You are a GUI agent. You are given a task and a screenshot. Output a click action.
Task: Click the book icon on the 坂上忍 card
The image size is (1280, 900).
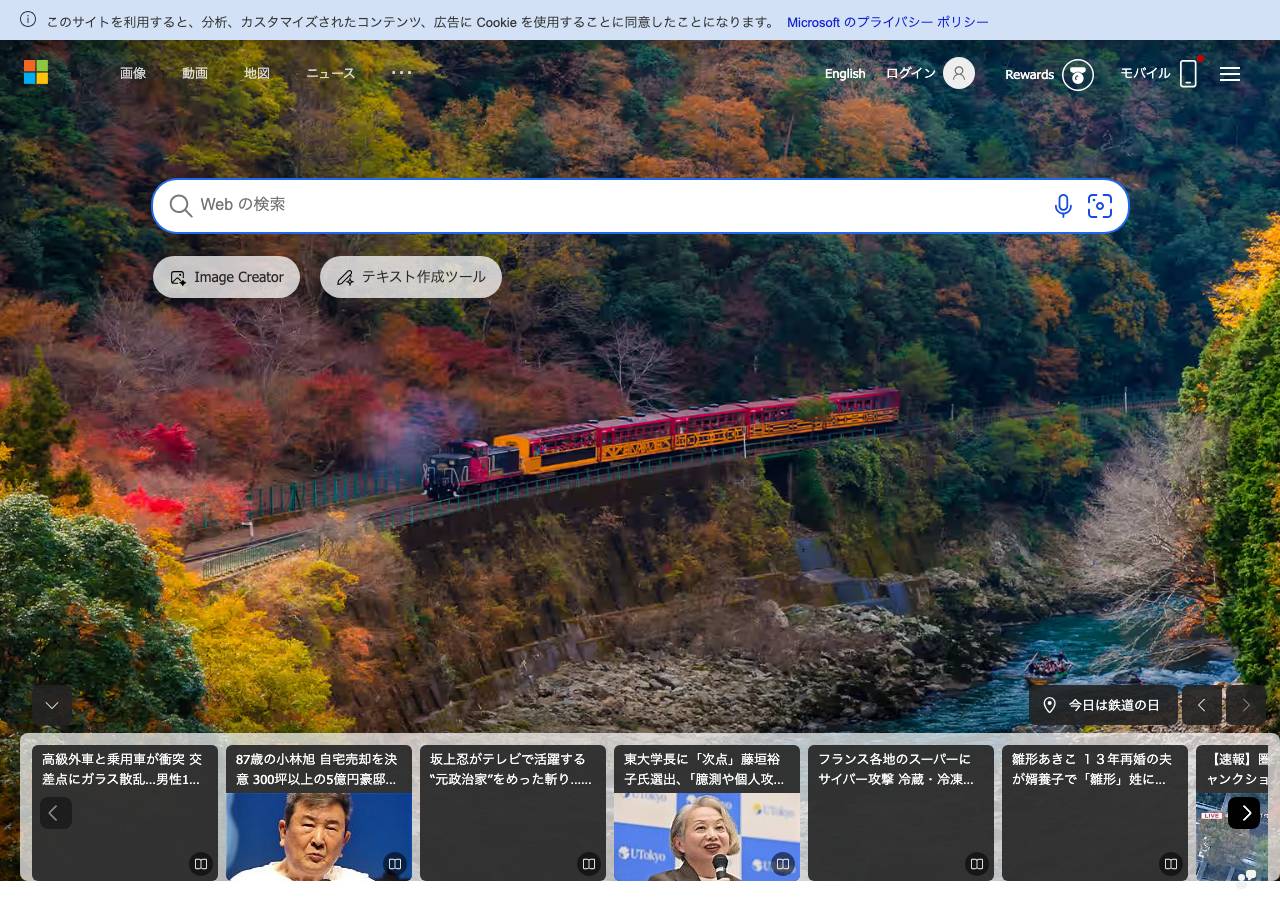pyautogui.click(x=589, y=864)
